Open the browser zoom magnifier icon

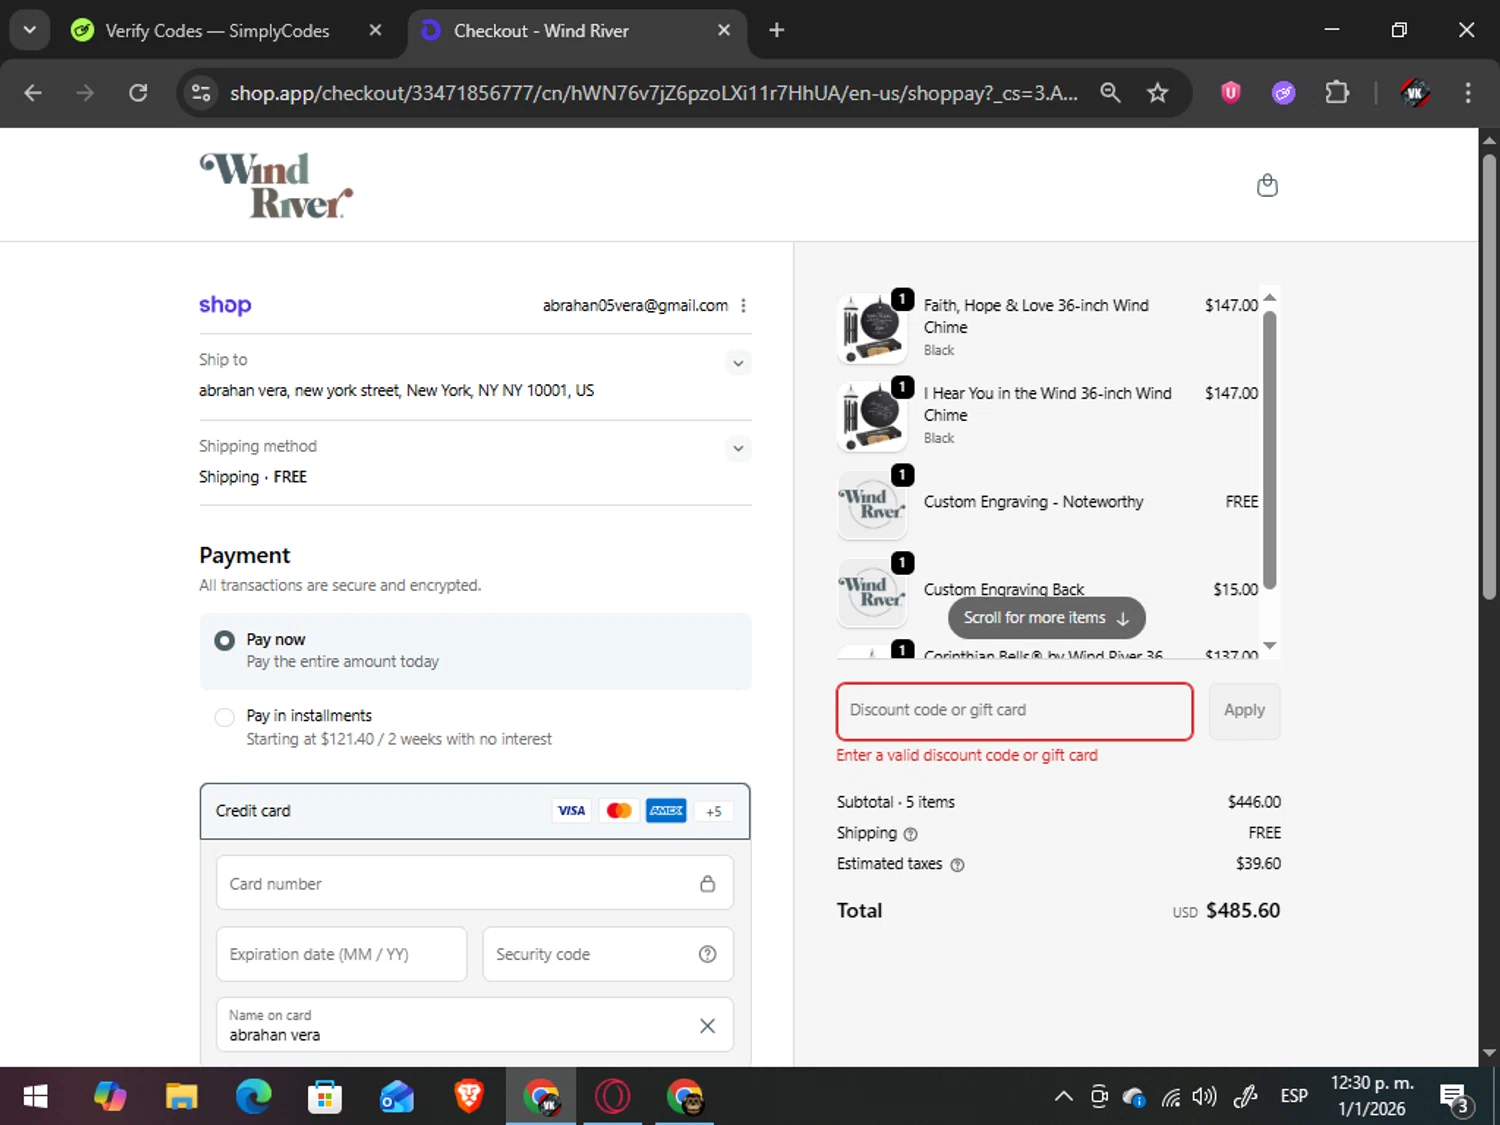point(1110,93)
